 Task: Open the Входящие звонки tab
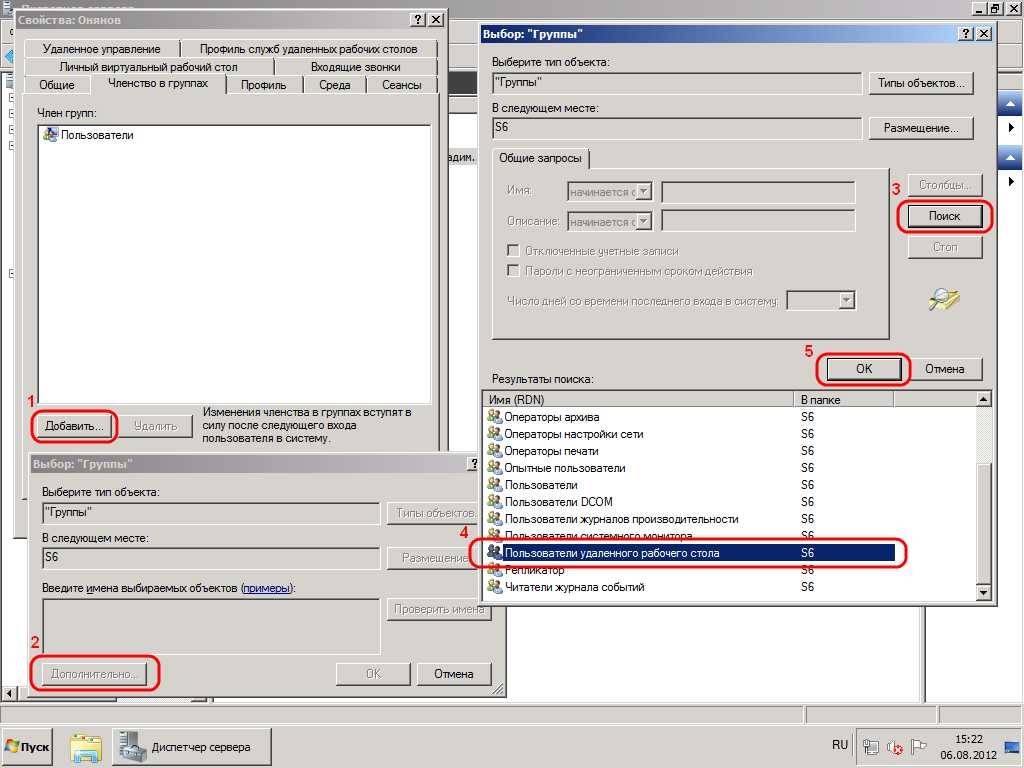(x=355, y=67)
